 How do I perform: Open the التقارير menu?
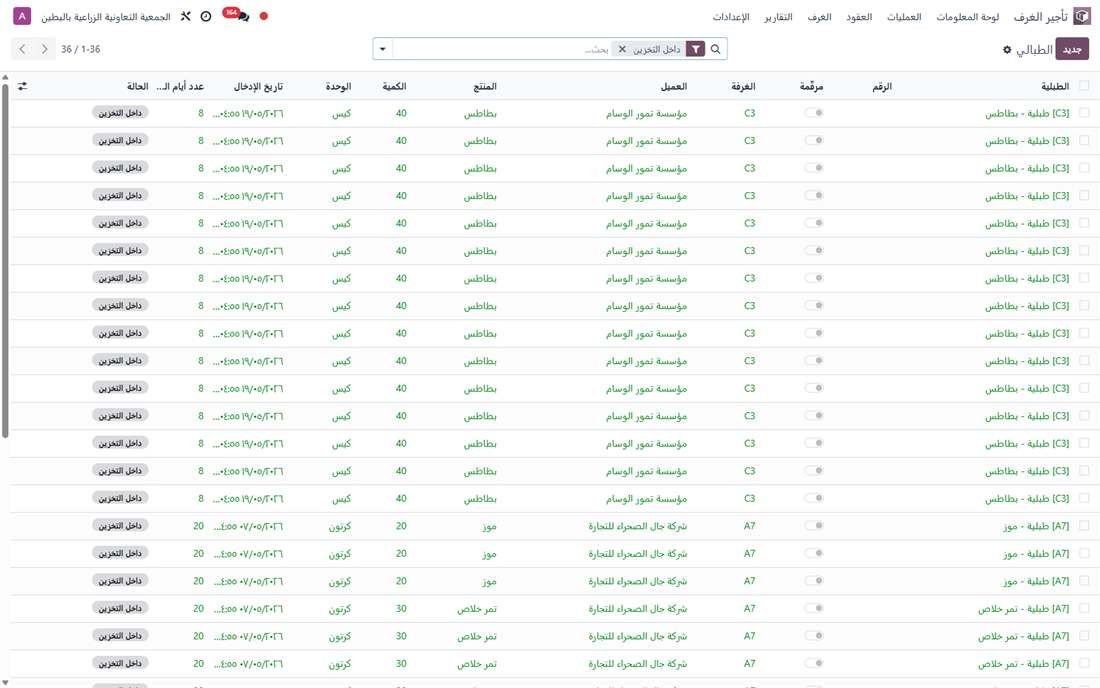coord(778,16)
